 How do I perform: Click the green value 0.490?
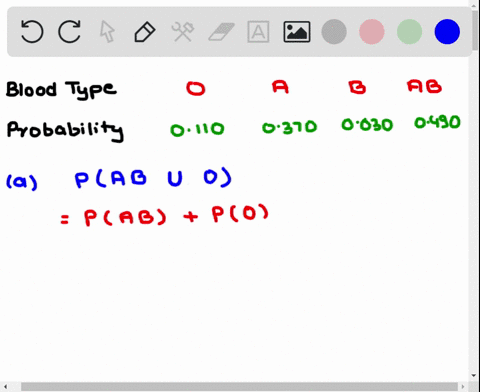[x=437, y=122]
